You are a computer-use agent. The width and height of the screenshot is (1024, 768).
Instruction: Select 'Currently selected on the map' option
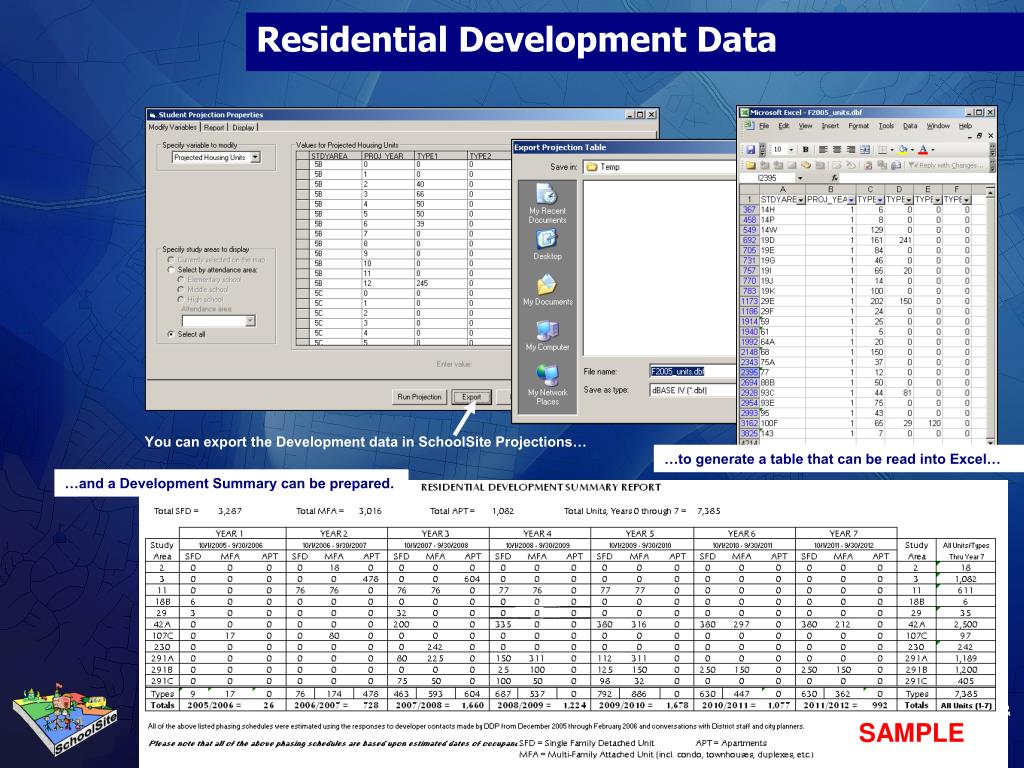(171, 260)
